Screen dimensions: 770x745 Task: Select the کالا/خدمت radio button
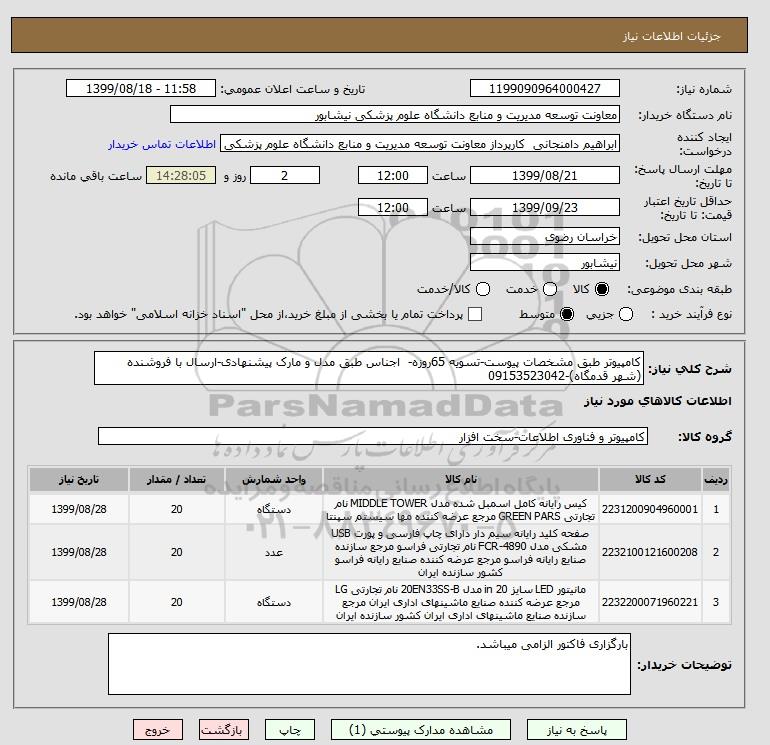tap(483, 289)
